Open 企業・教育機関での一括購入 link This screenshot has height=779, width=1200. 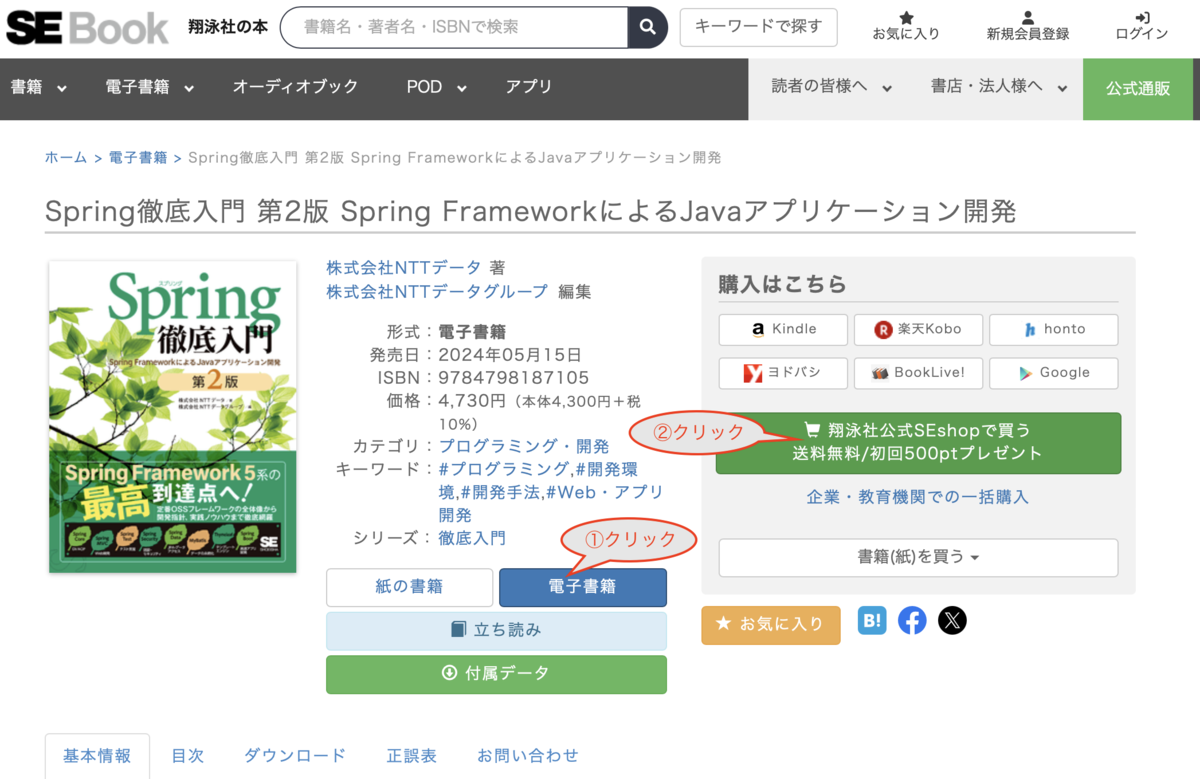(x=918, y=497)
